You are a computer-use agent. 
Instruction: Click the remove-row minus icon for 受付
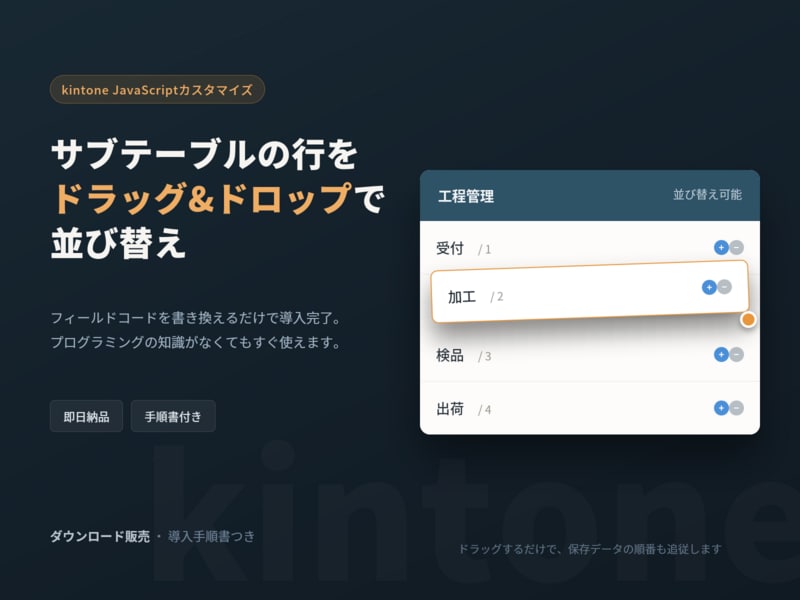(x=736, y=247)
